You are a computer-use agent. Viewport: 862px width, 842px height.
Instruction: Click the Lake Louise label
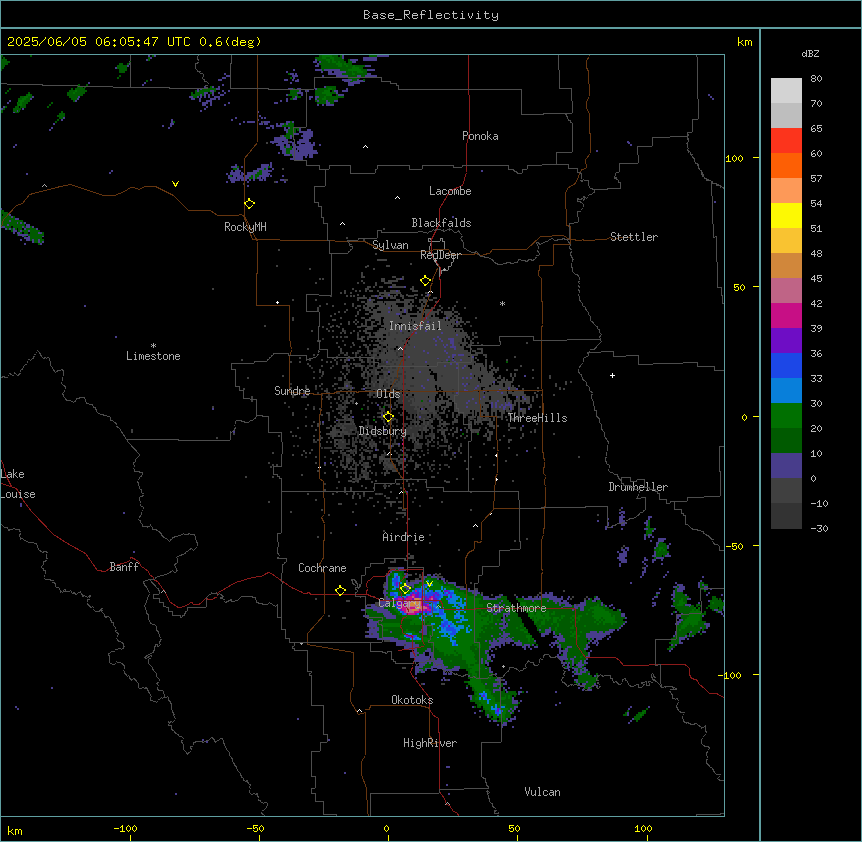tap(18, 484)
